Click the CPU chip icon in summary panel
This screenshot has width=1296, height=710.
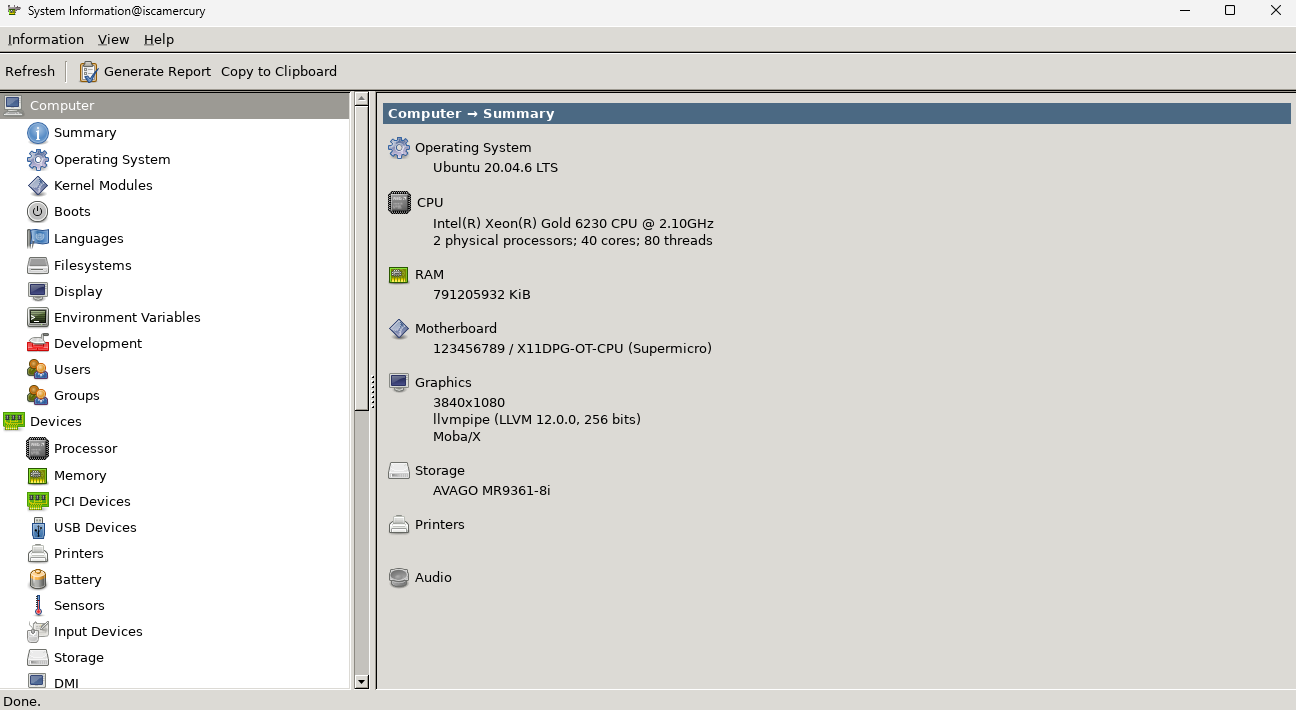399,202
